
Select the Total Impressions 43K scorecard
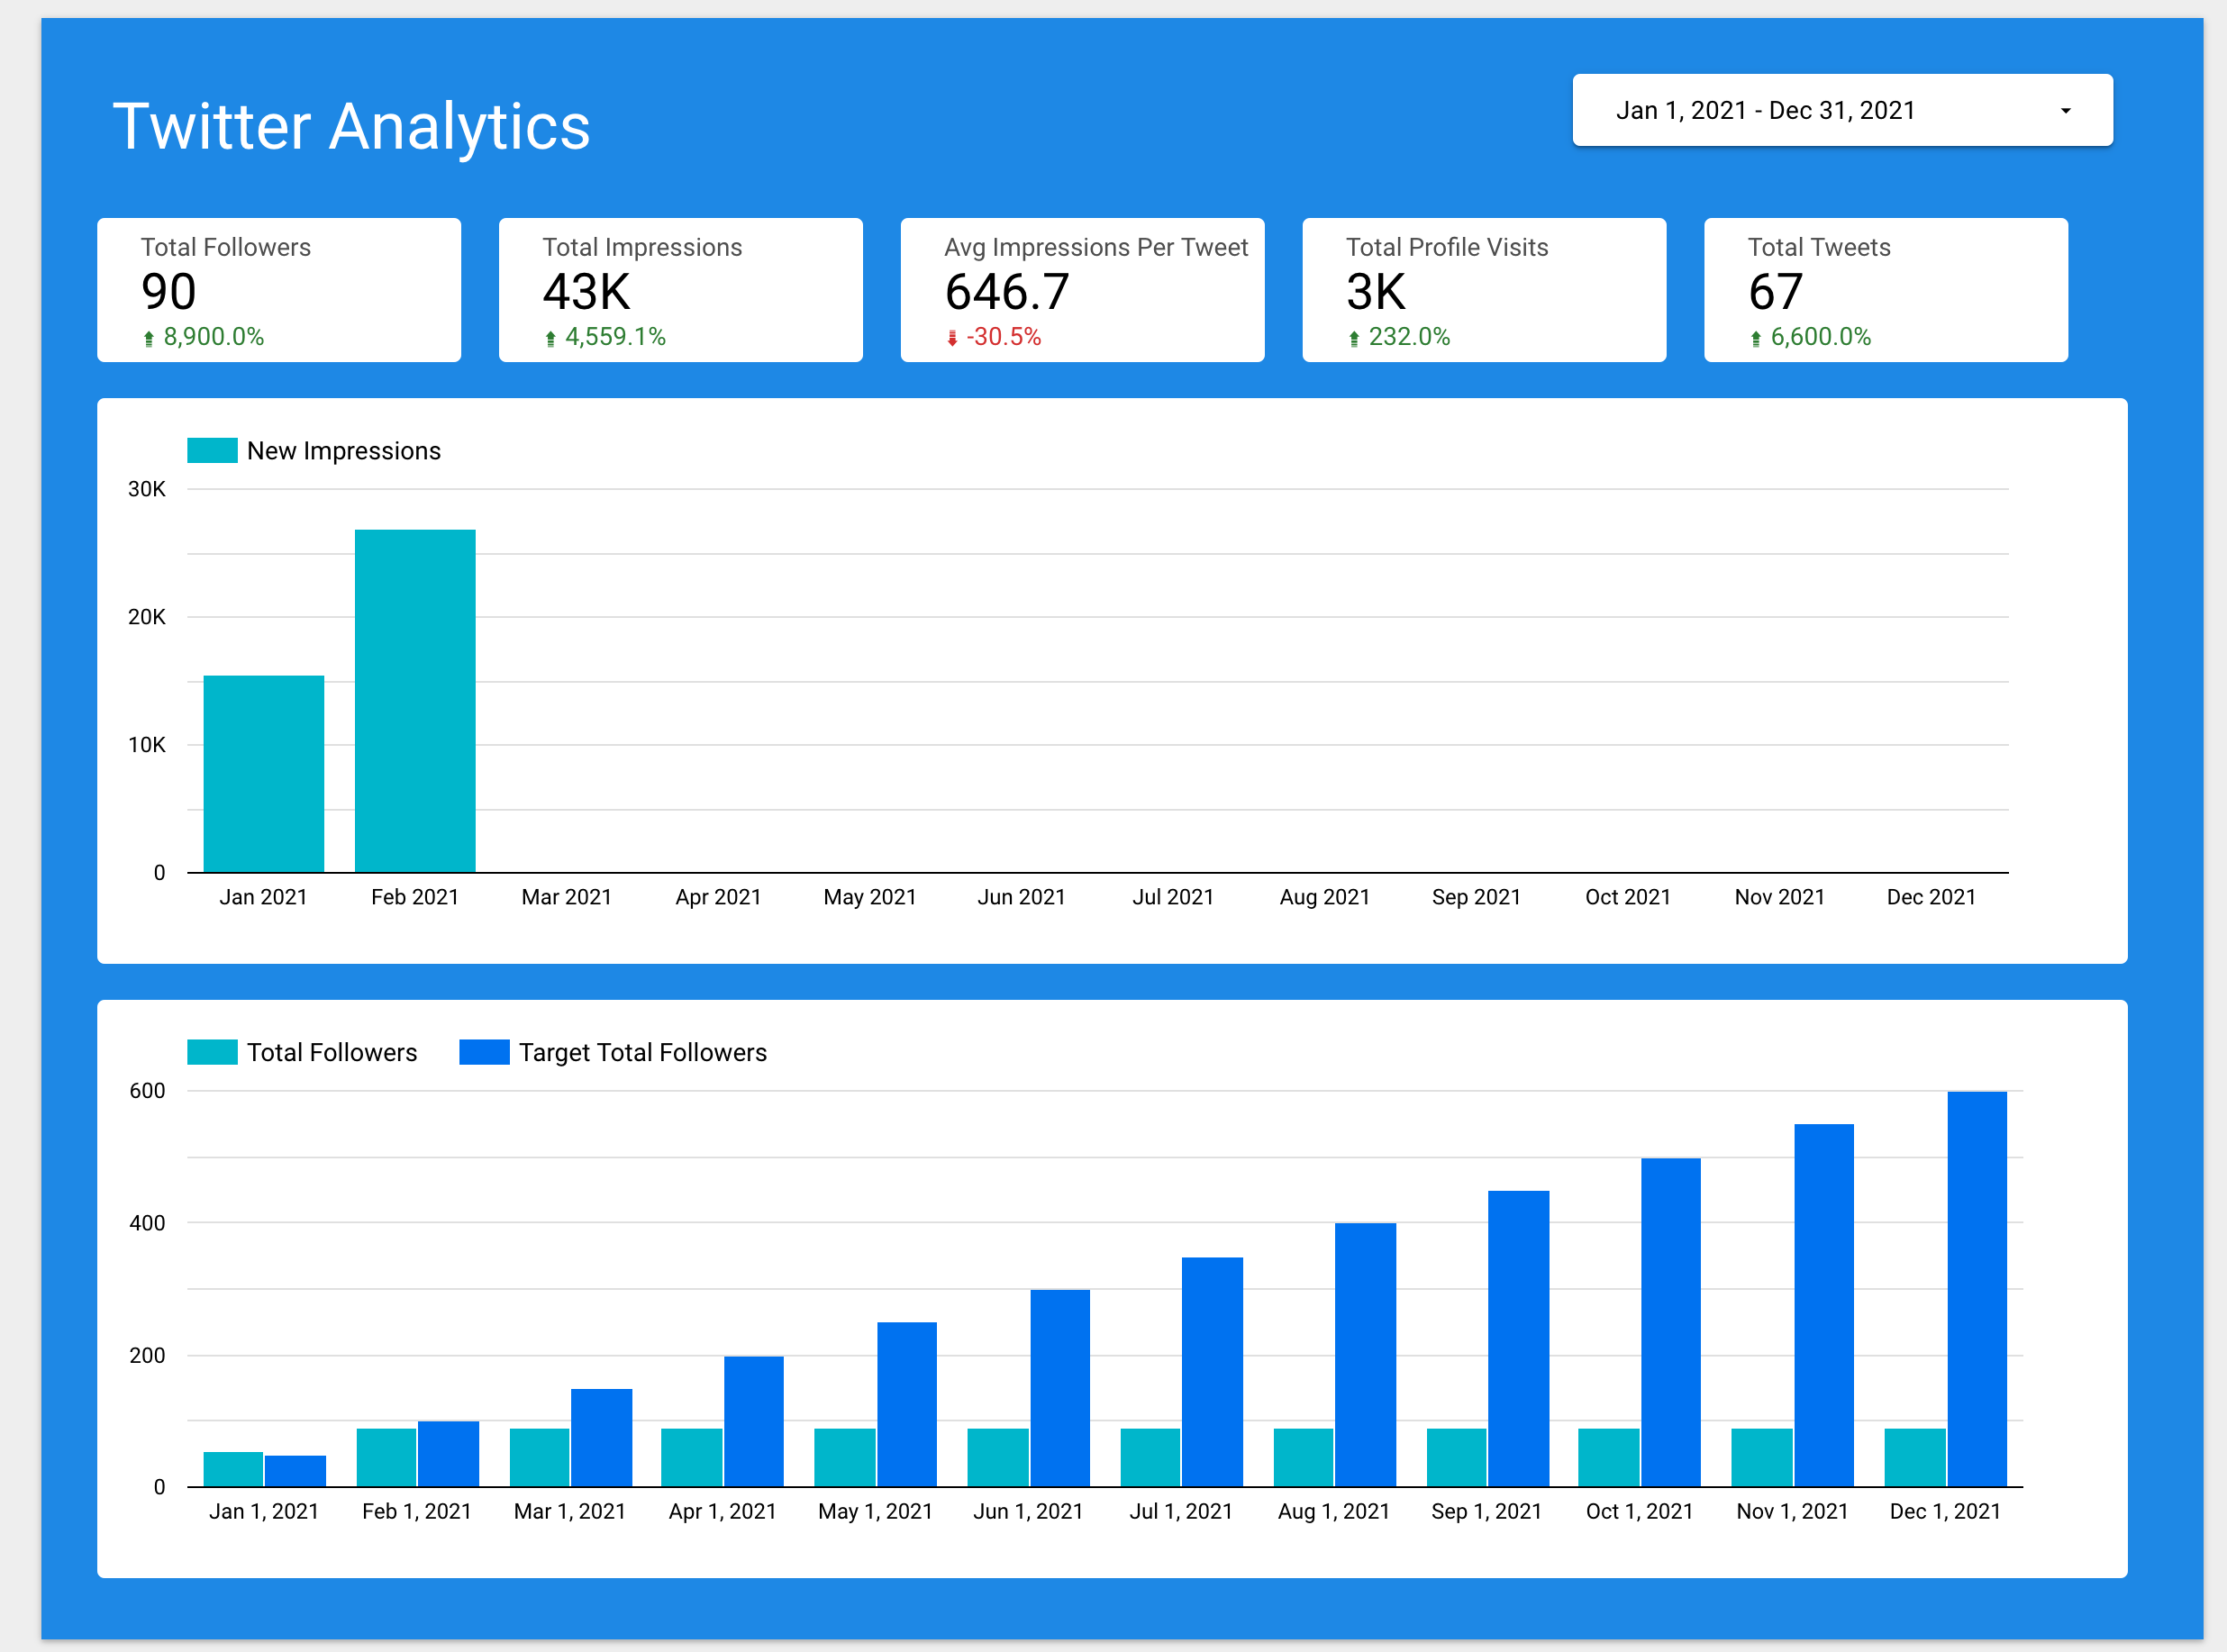click(x=681, y=290)
